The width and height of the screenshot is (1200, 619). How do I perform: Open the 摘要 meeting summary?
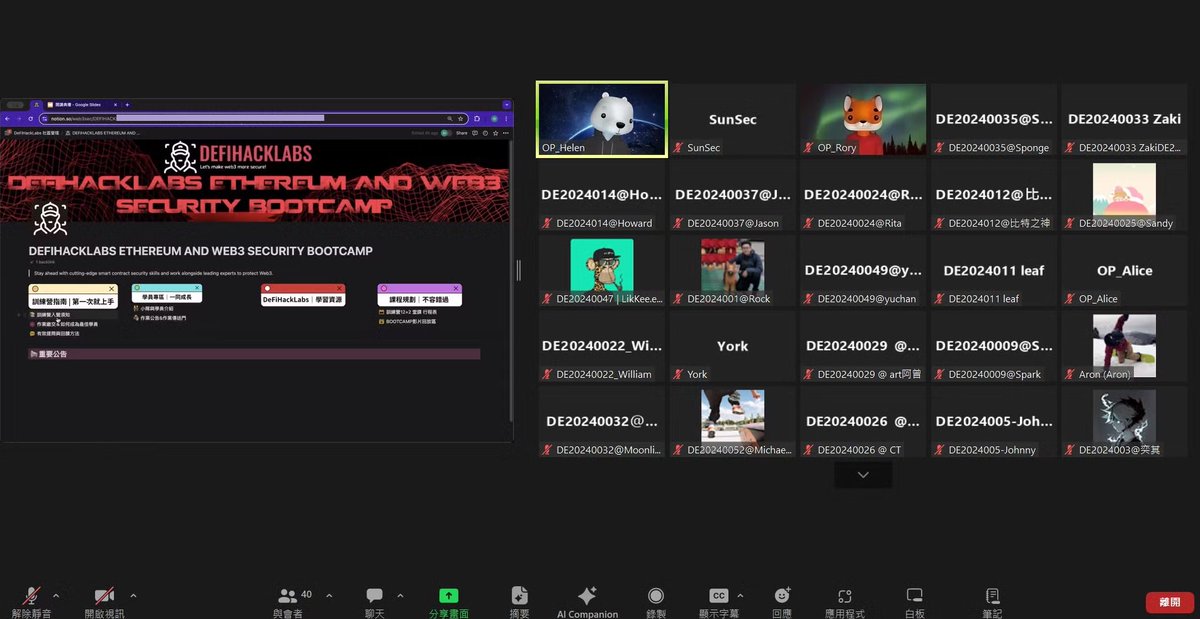[519, 602]
